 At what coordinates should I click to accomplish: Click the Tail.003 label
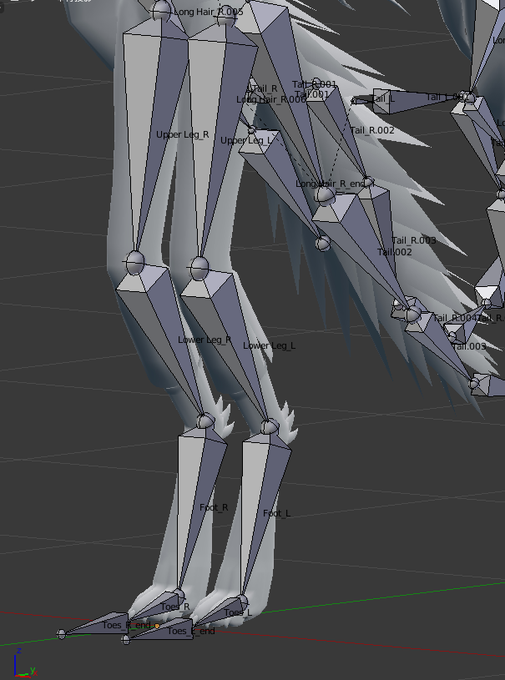(469, 347)
